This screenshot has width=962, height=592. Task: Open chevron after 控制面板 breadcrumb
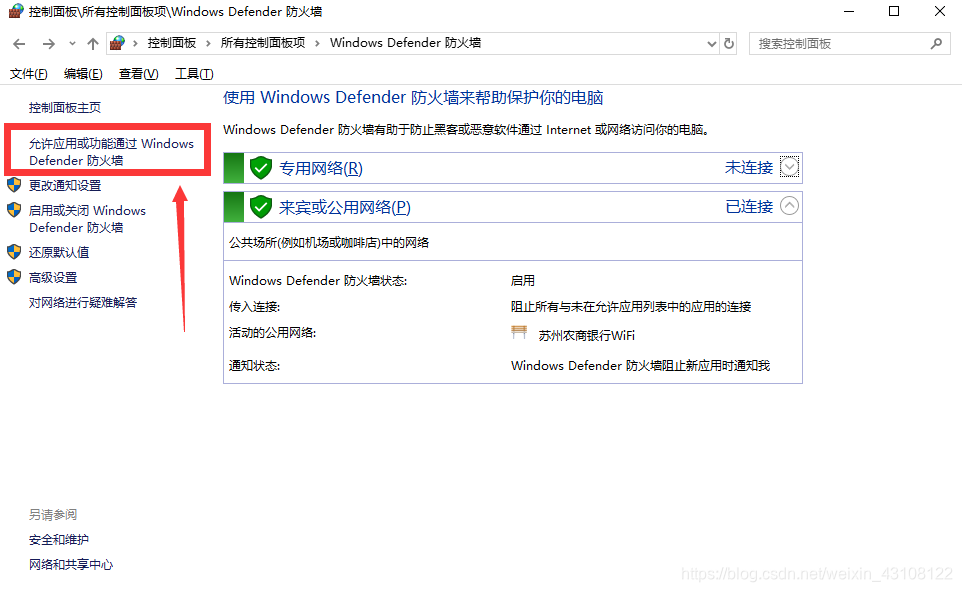[208, 44]
